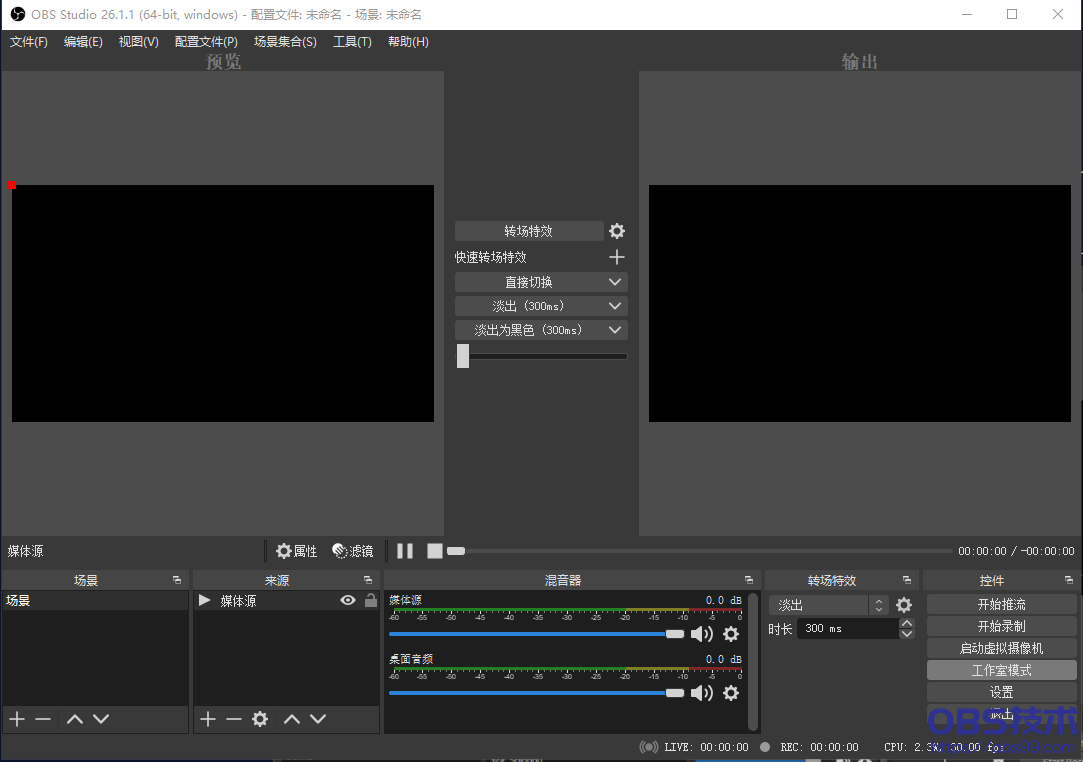The width and height of the screenshot is (1083, 762).
Task: Pop out the 场景 dock panel
Action: click(177, 580)
